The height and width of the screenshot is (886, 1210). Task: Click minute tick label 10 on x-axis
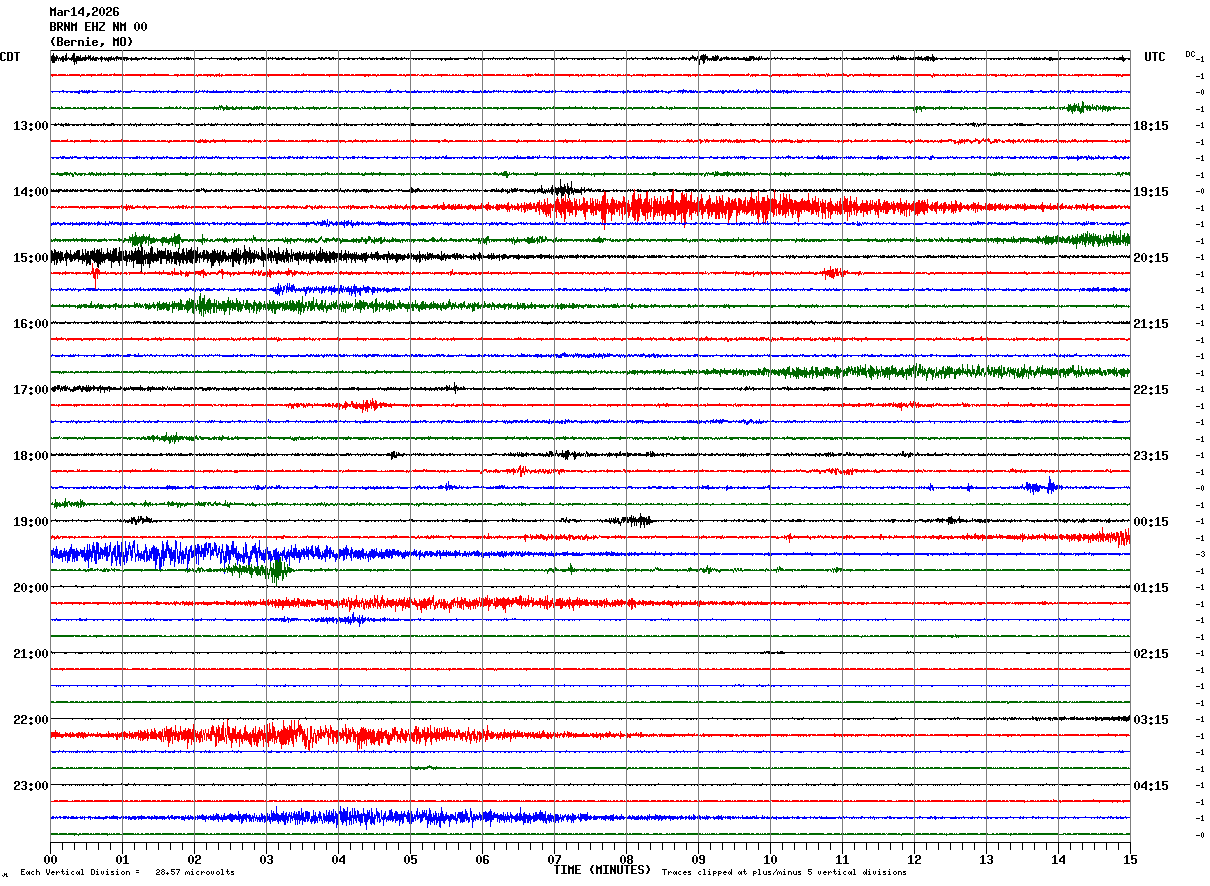pyautogui.click(x=770, y=860)
